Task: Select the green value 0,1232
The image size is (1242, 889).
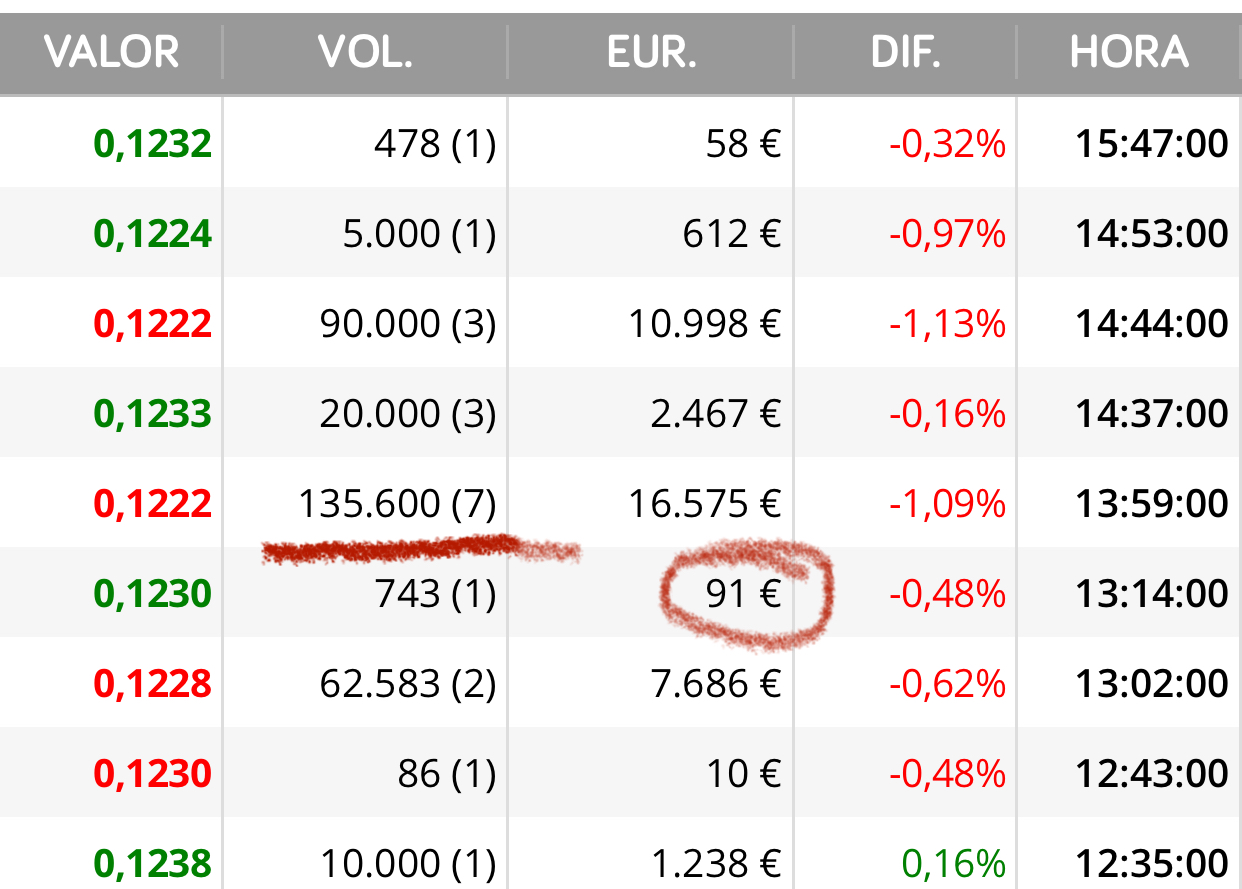Action: point(153,144)
